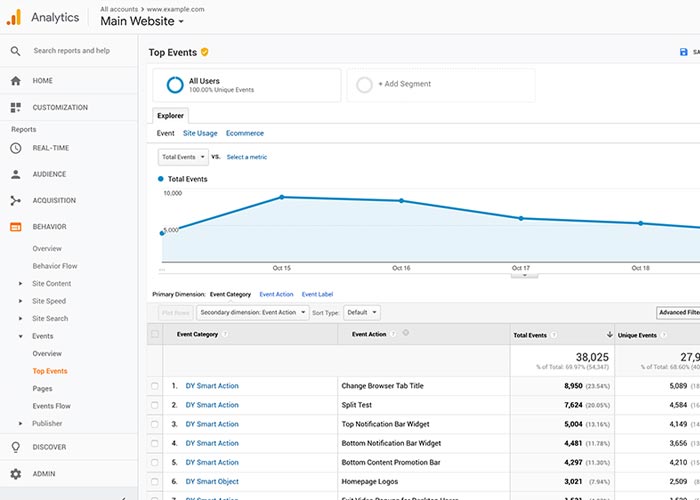The width and height of the screenshot is (700, 500).
Task: Check the box for row 1 Change Browser Tab Title
Action: (x=154, y=386)
